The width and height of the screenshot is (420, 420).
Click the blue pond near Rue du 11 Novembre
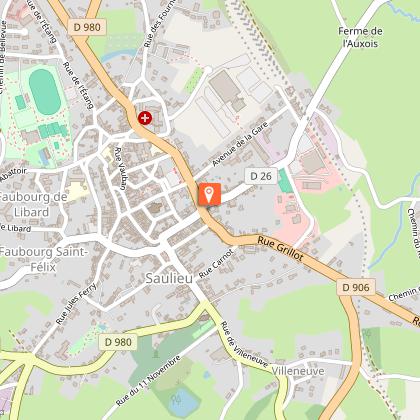click(182, 401)
